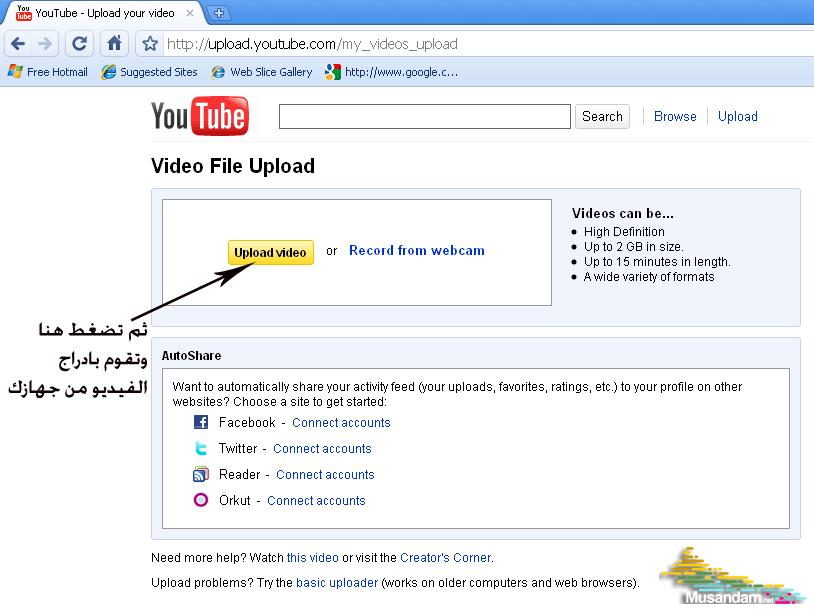Image resolution: width=814 pixels, height=609 pixels.
Task: Click 'Up to 2 GB in size.' text
Action: pyautogui.click(x=633, y=247)
